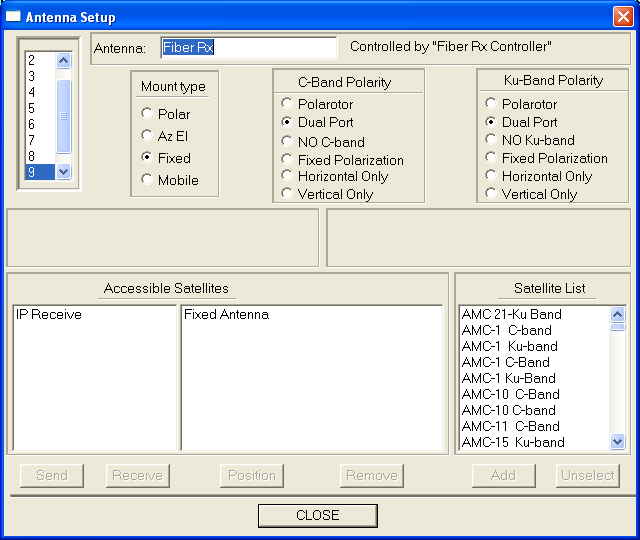The height and width of the screenshot is (540, 640).
Task: Select IP Receive in Accessible Satellites
Action: pos(49,314)
